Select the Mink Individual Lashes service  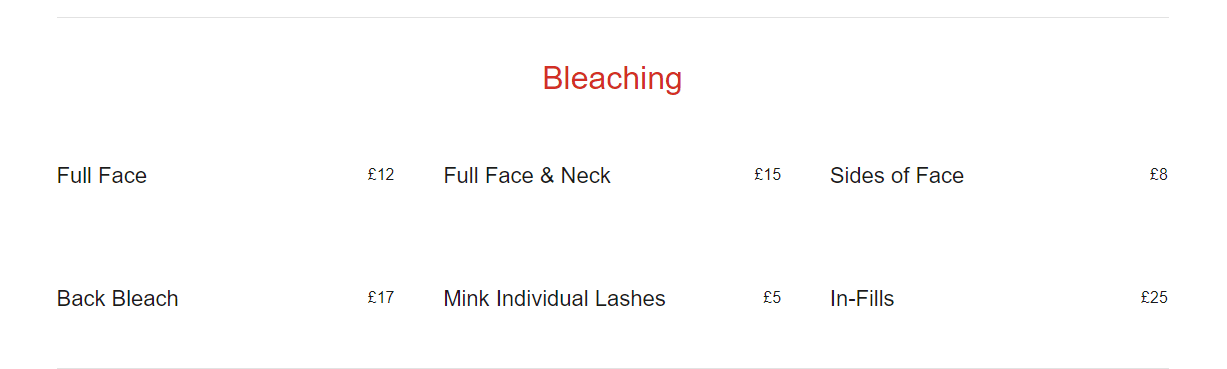[x=554, y=299]
